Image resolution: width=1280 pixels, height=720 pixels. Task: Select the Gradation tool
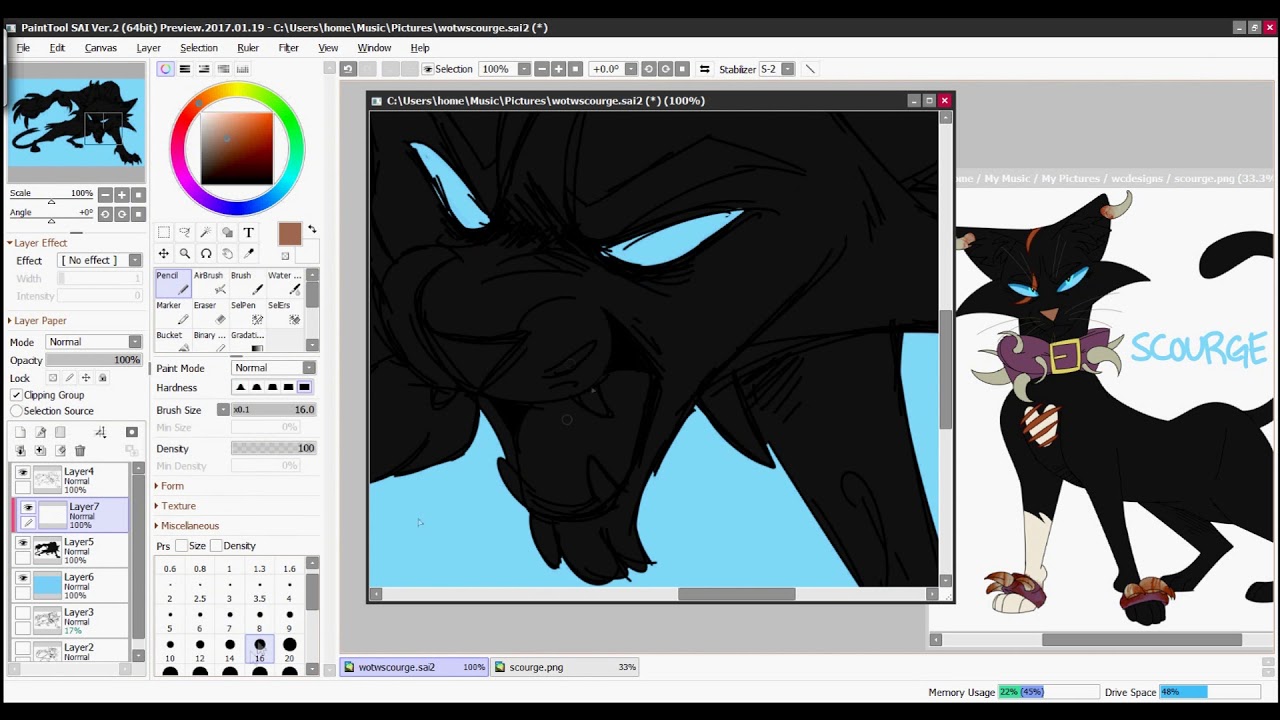point(248,341)
